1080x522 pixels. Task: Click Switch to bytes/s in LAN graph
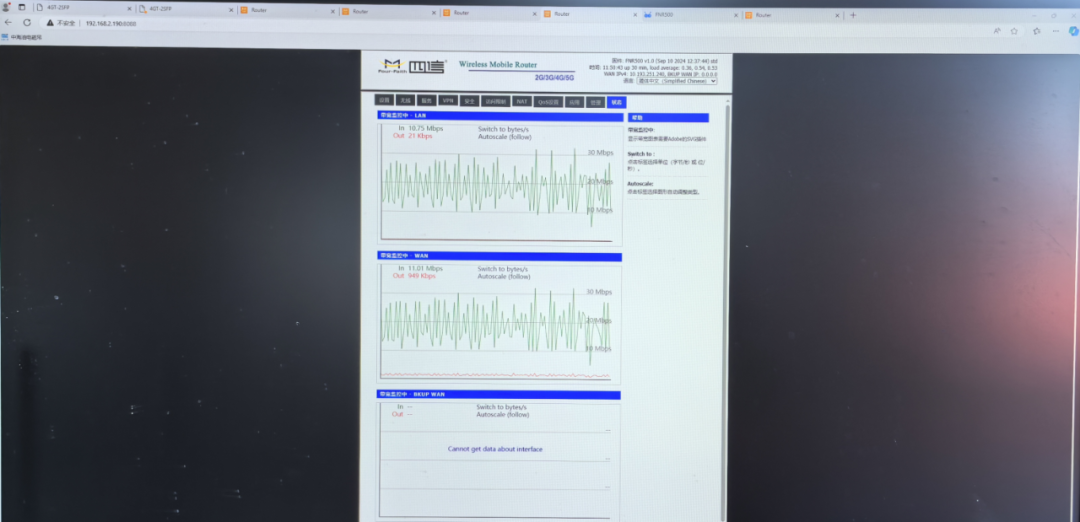pyautogui.click(x=502, y=129)
